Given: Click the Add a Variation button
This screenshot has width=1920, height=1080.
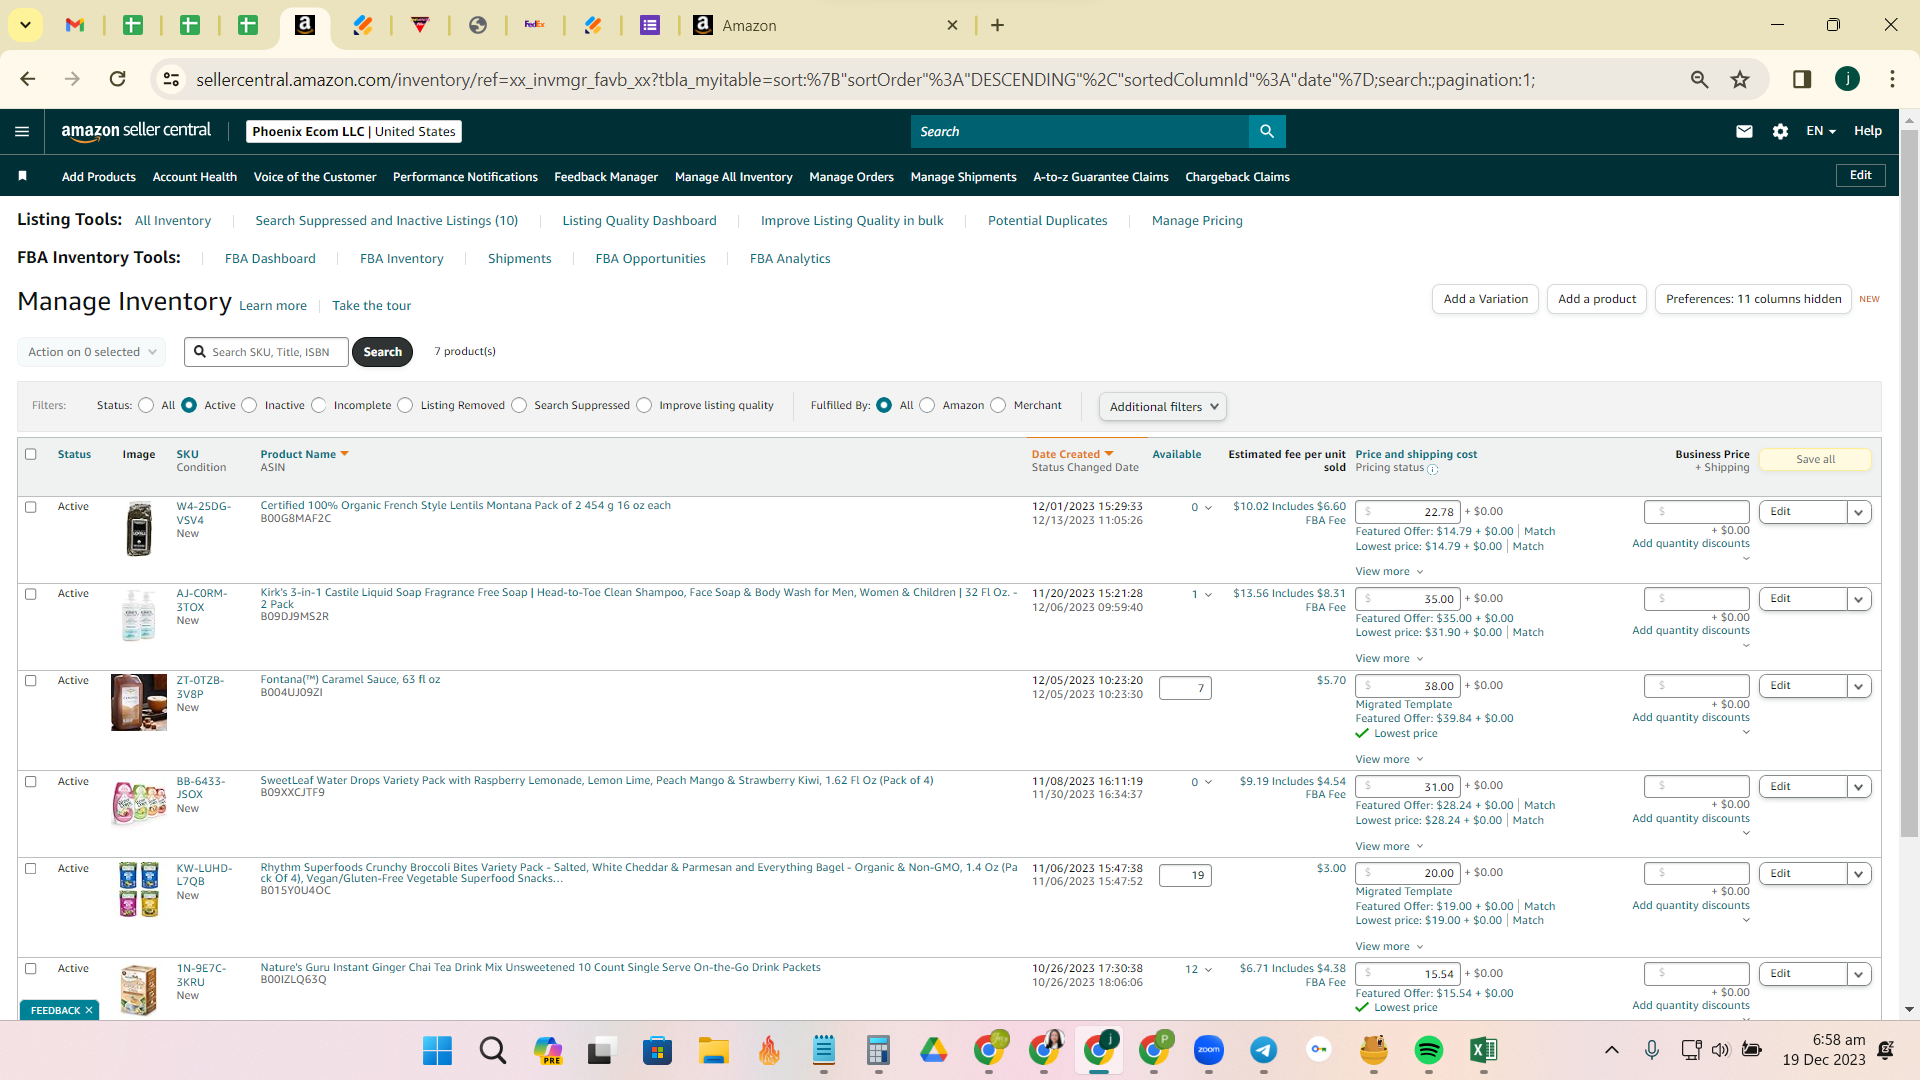Looking at the screenshot, I should pyautogui.click(x=1485, y=299).
